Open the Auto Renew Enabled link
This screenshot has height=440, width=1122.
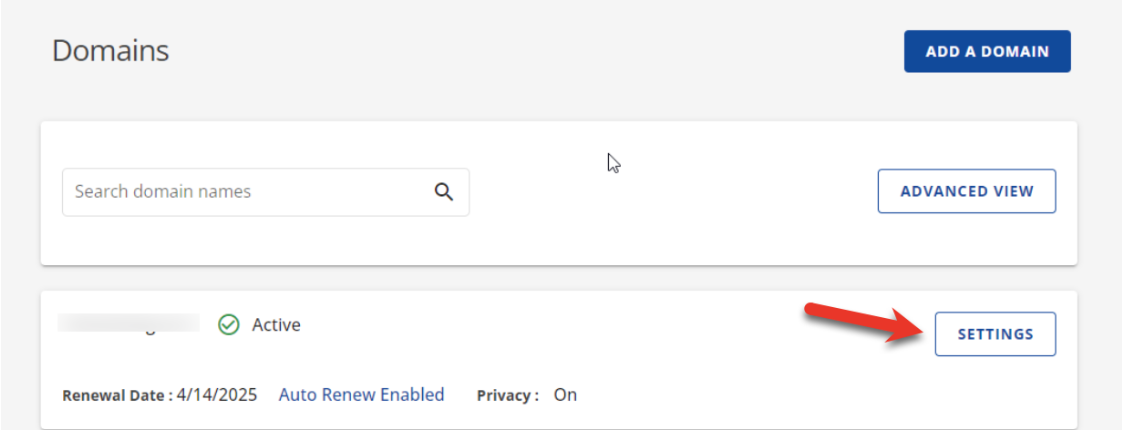[x=361, y=395]
